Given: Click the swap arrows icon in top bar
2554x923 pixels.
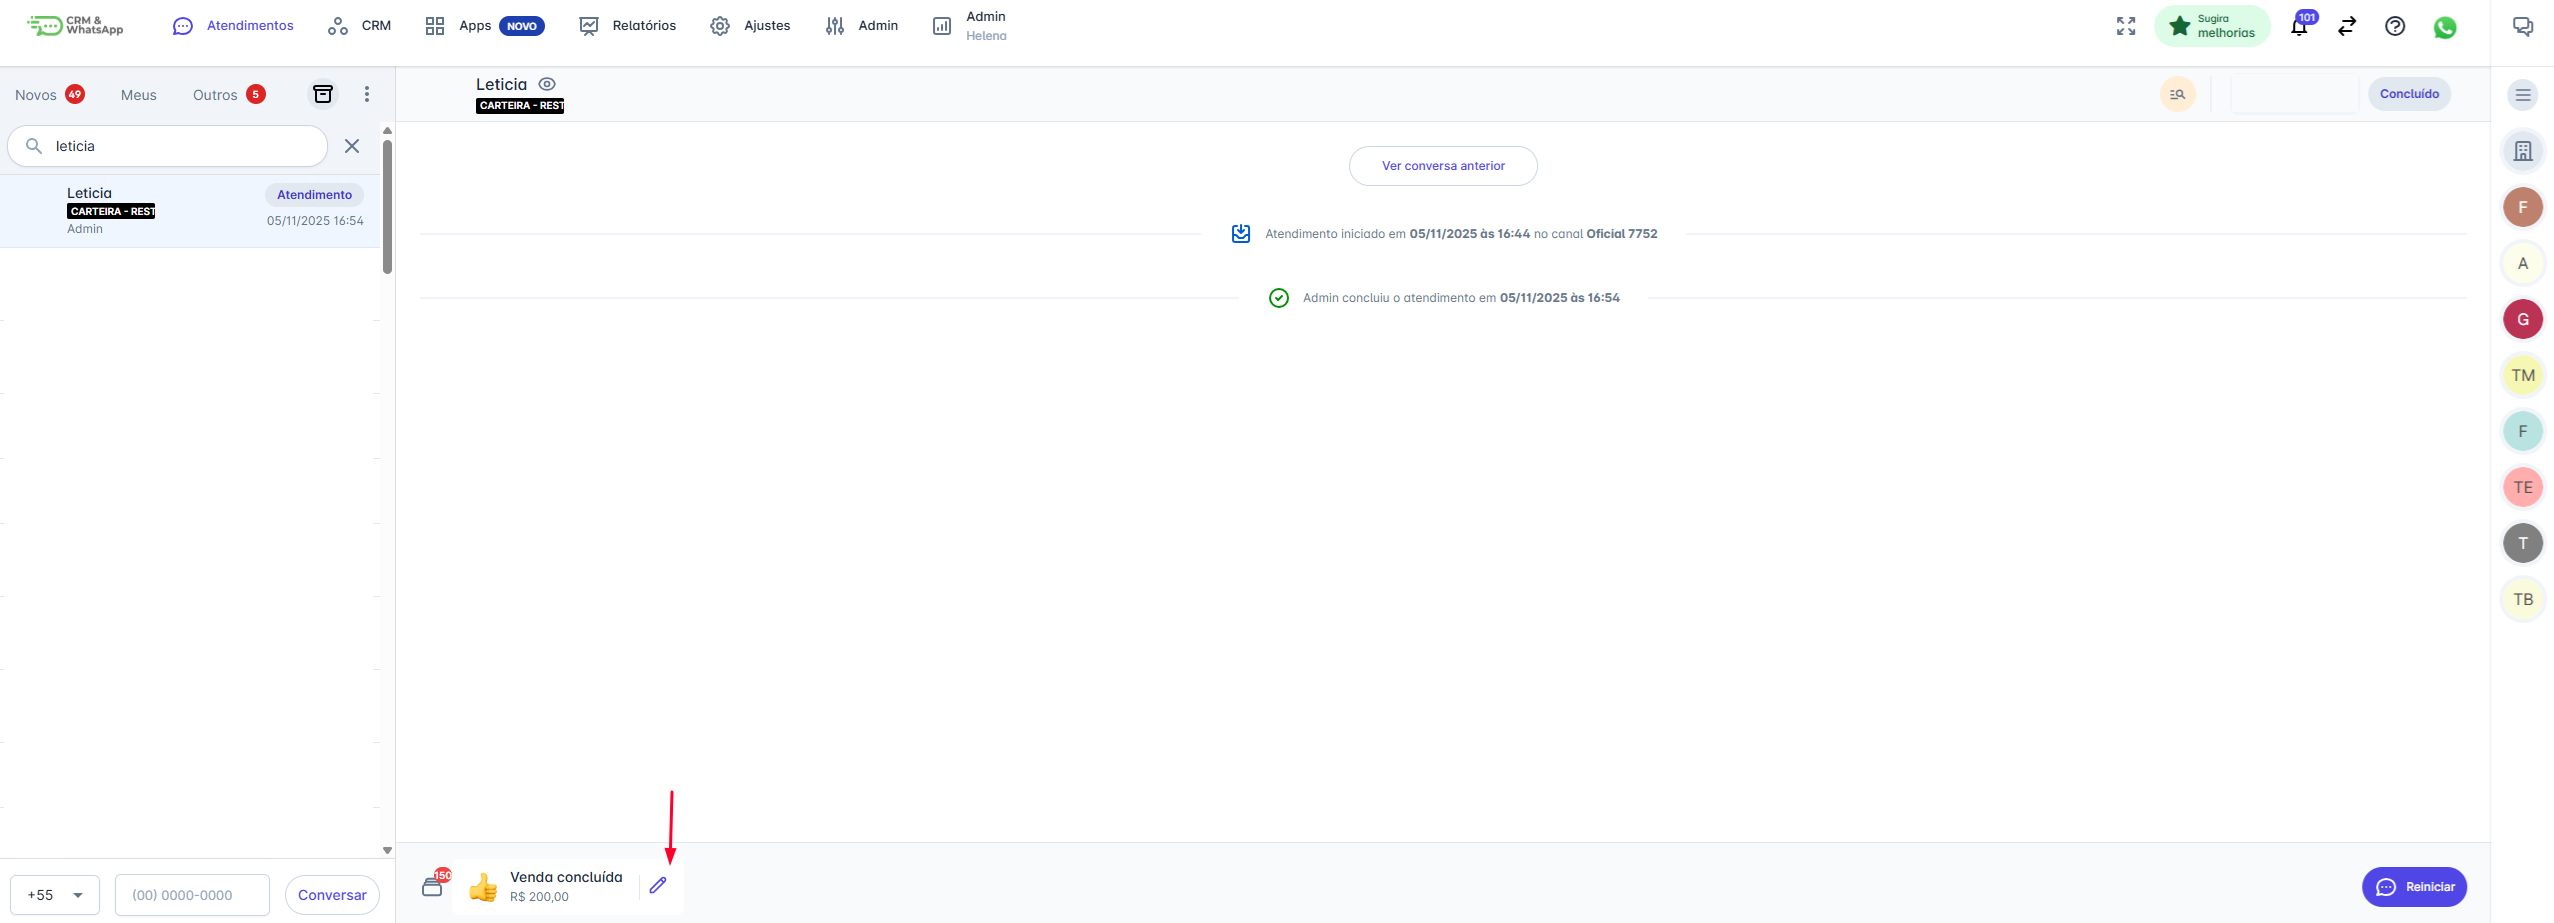Looking at the screenshot, I should click(x=2347, y=27).
